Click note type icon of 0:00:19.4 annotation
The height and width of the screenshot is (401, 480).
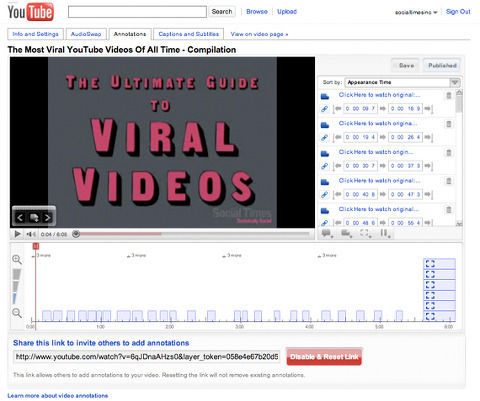pos(325,125)
